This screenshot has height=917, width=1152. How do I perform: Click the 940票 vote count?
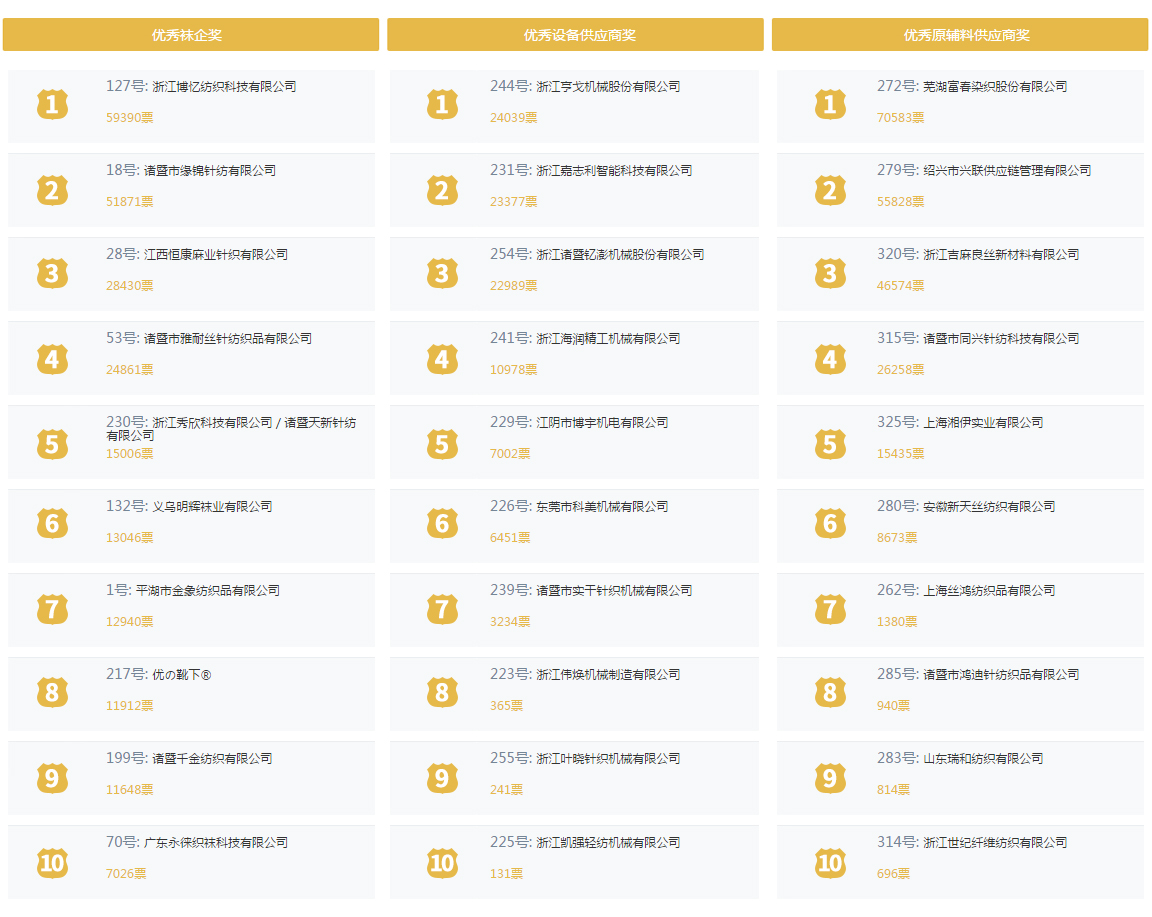tap(893, 705)
